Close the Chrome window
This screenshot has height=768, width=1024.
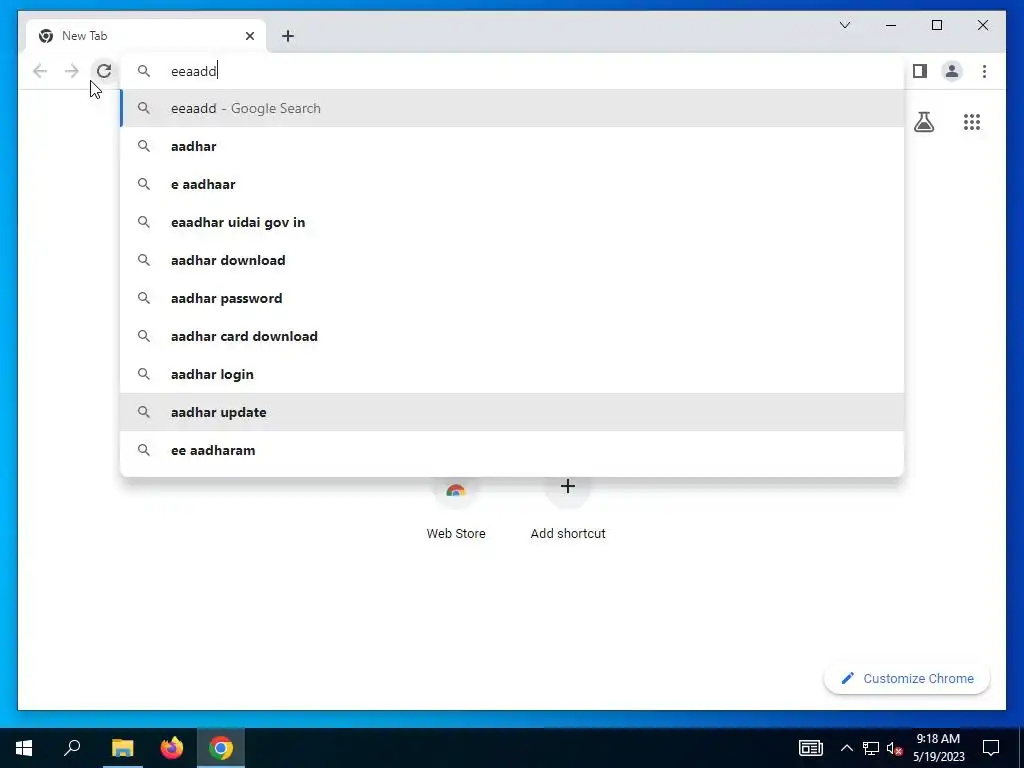pyautogui.click(x=983, y=25)
